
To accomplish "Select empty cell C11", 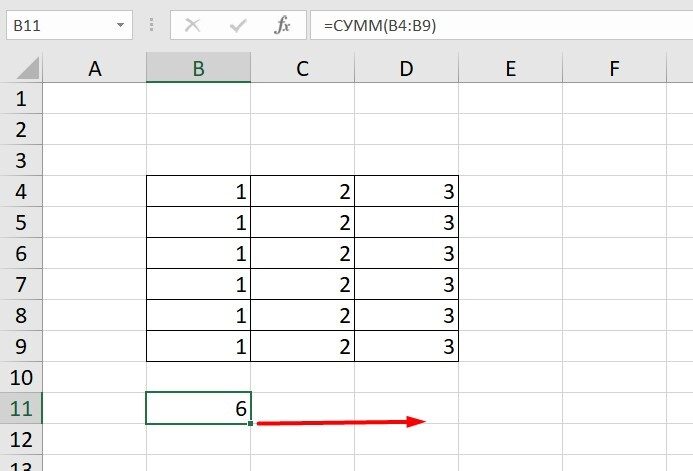I will coord(302,408).
